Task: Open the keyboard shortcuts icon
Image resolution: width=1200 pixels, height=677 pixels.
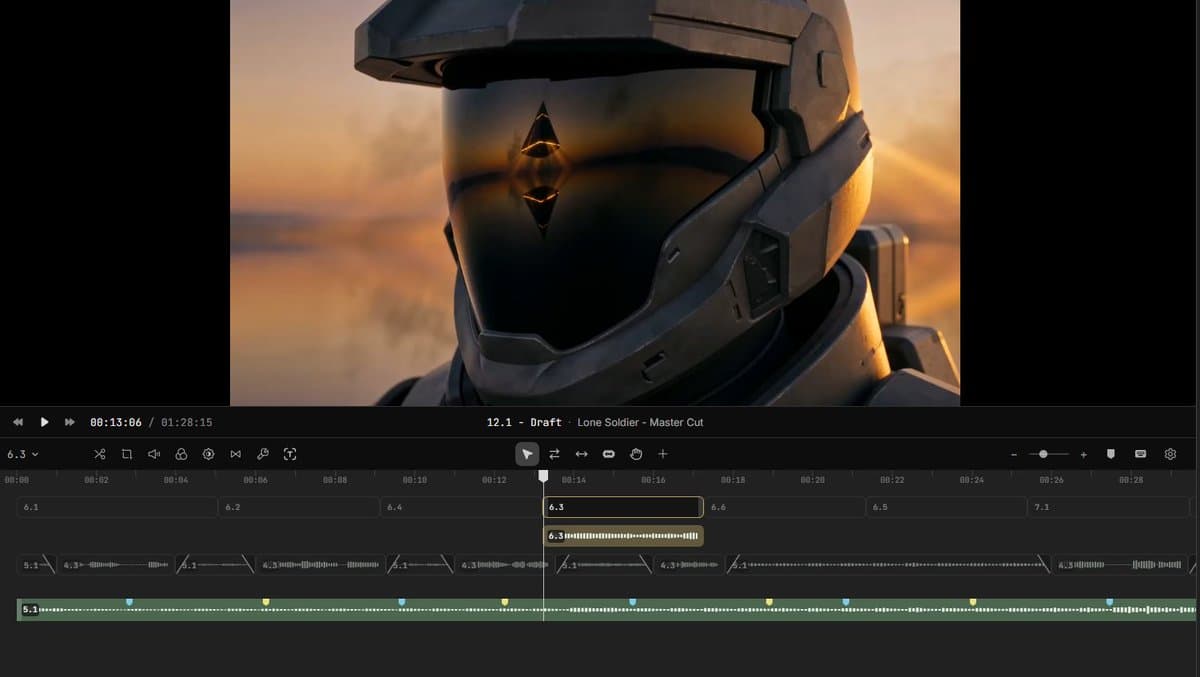Action: click(x=1140, y=454)
